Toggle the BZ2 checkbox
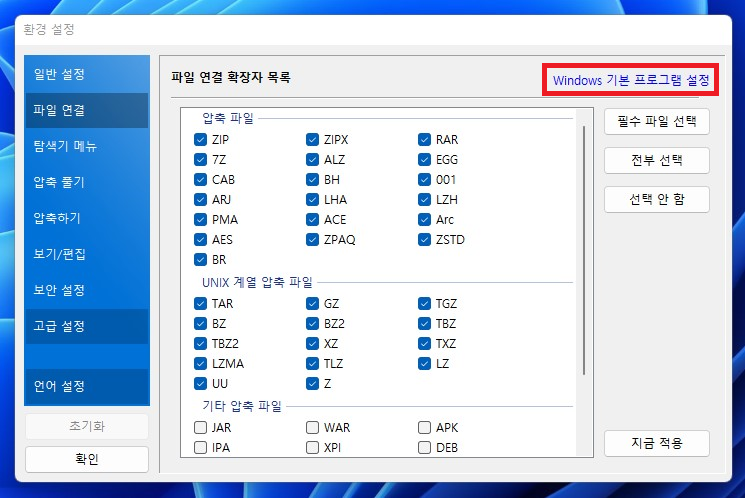The image size is (745, 498). 312,324
